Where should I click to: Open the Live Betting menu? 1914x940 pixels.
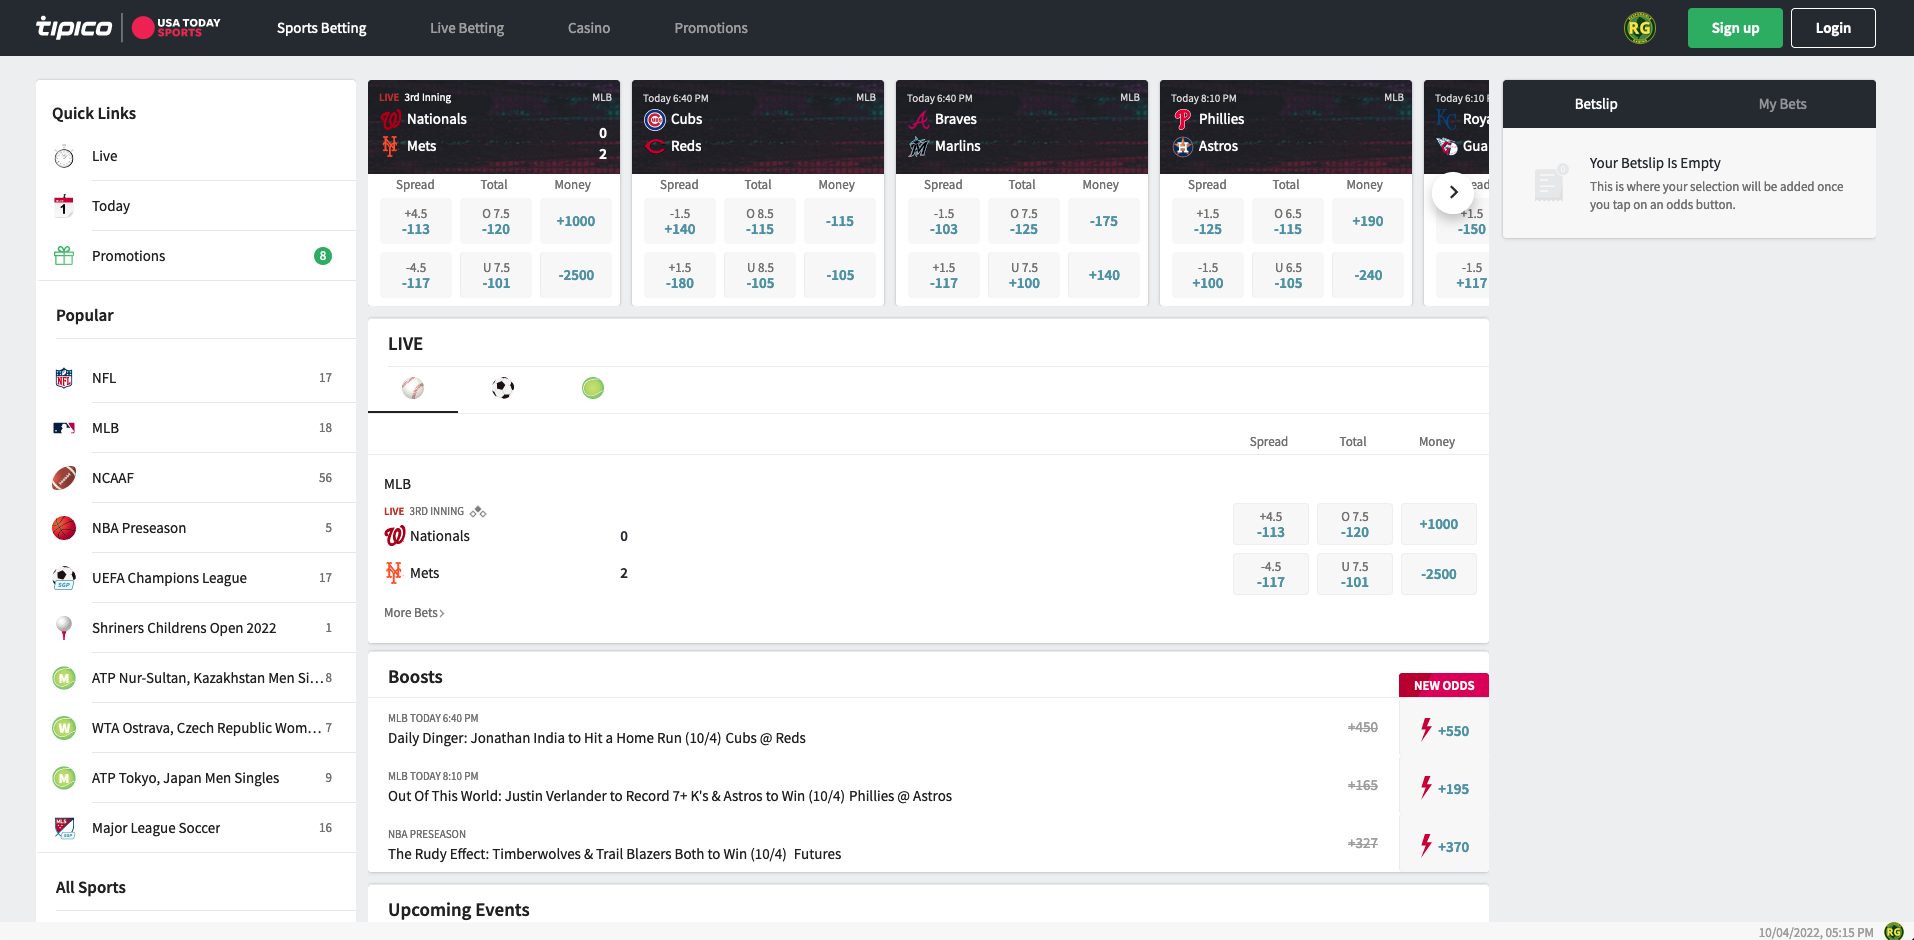pos(467,28)
